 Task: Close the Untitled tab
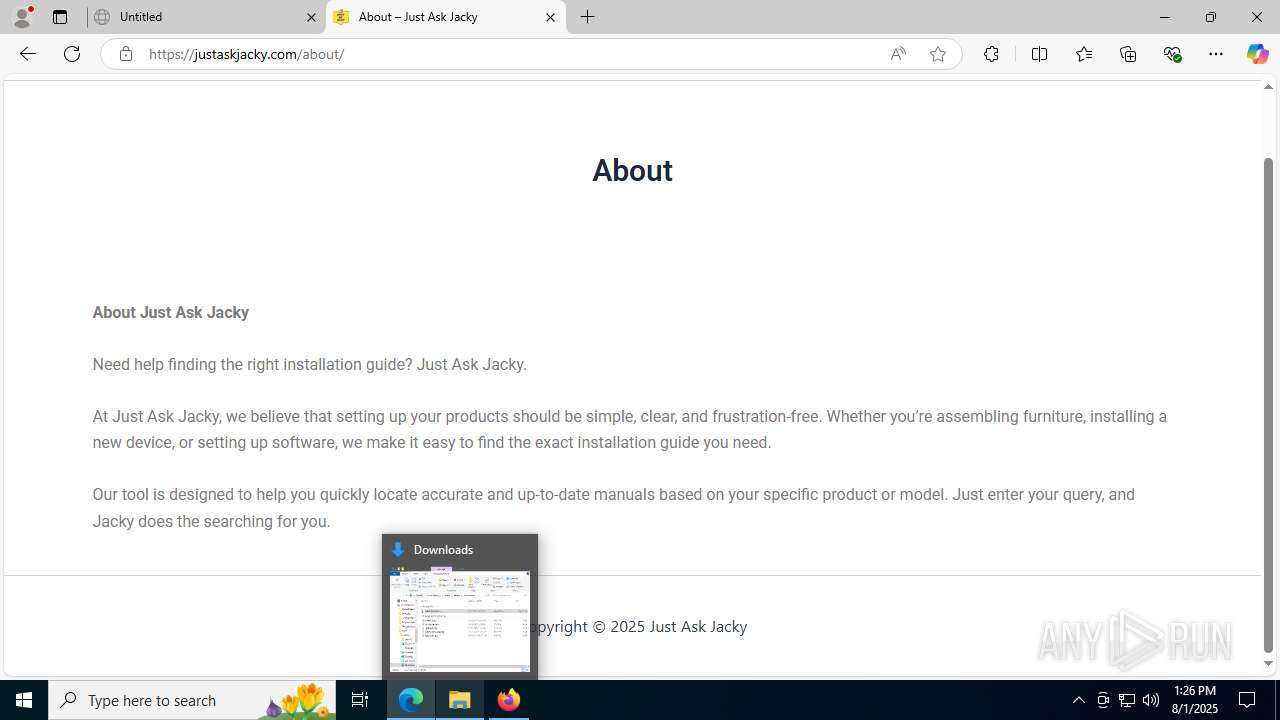point(311,17)
